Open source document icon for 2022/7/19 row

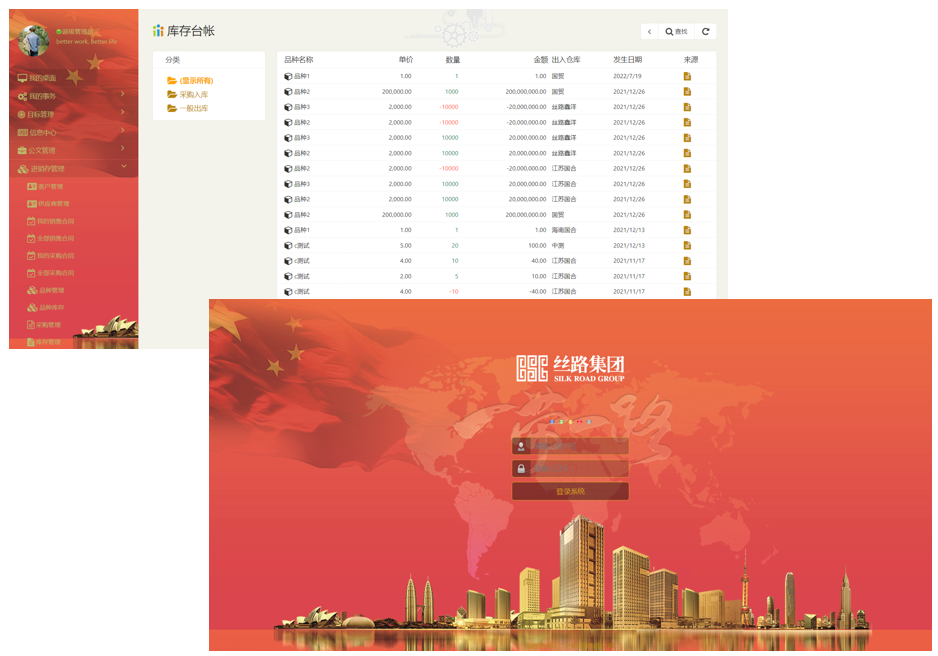(x=687, y=76)
